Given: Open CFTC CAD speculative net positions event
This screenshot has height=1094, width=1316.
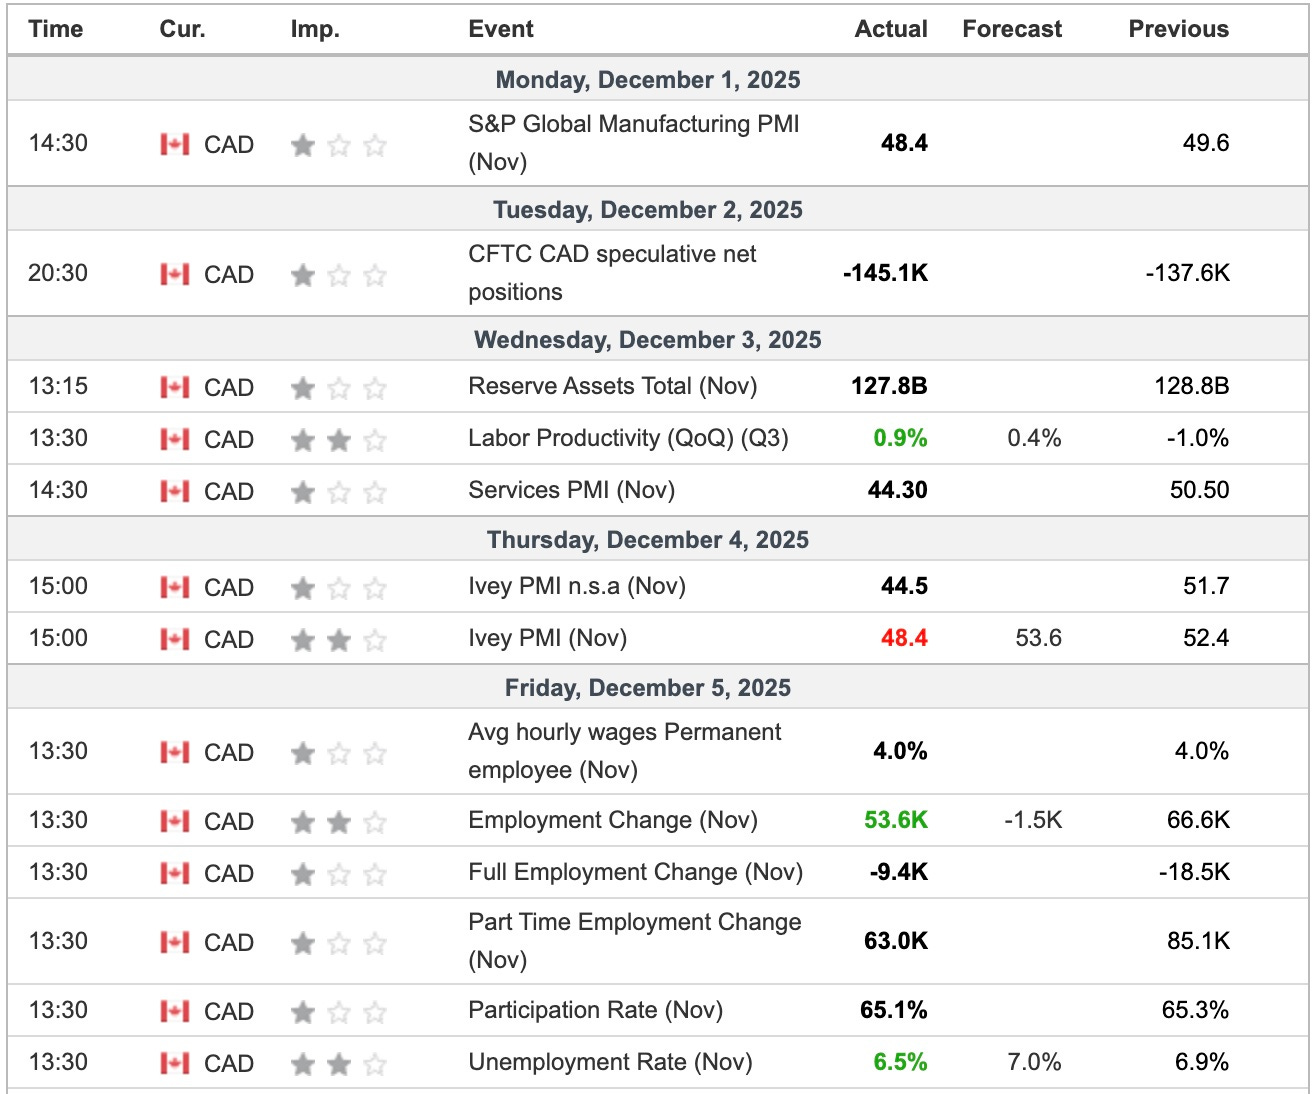Looking at the screenshot, I should [612, 273].
